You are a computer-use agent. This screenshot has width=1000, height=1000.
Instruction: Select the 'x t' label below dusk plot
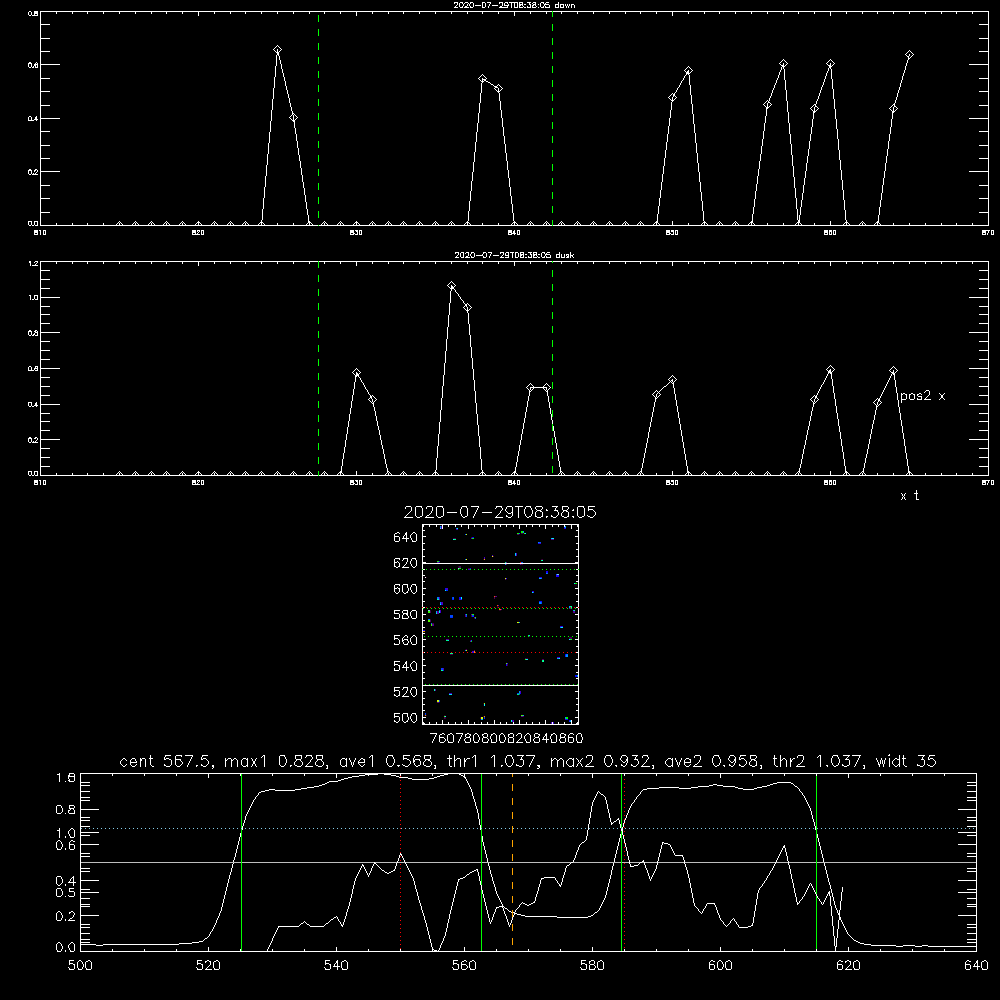point(909,496)
